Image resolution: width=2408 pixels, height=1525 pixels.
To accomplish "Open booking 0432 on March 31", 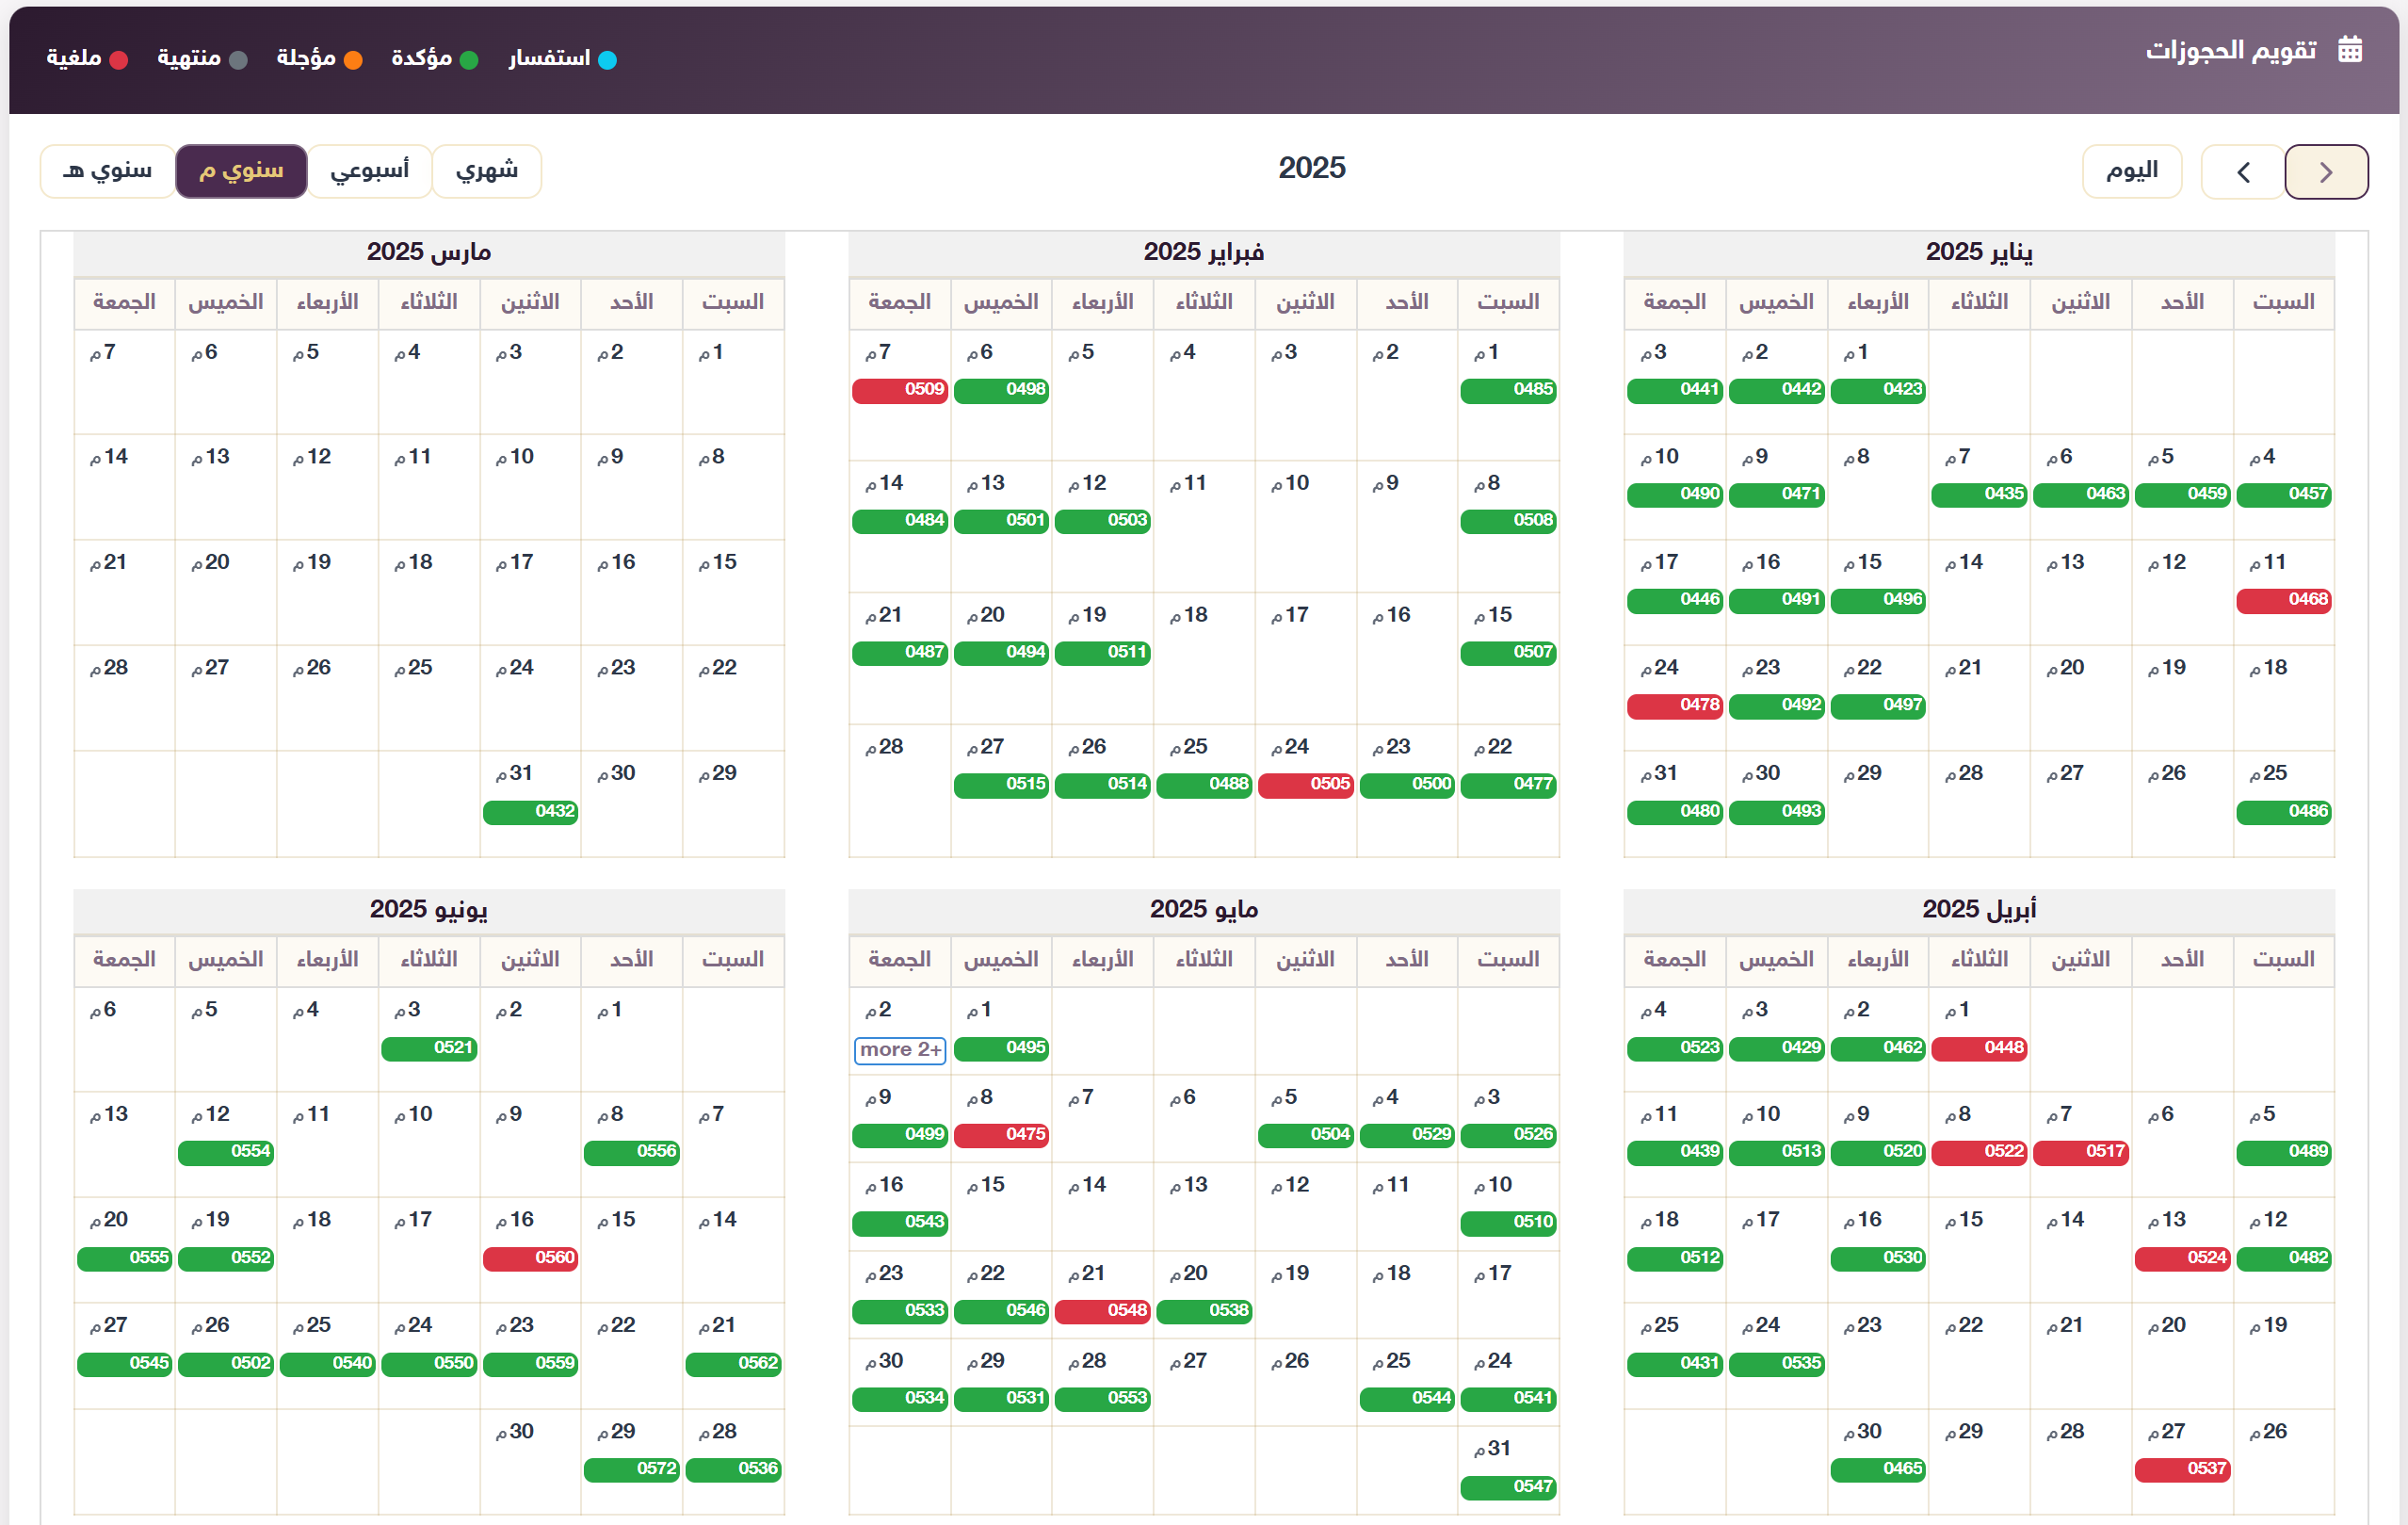I will click(x=530, y=812).
